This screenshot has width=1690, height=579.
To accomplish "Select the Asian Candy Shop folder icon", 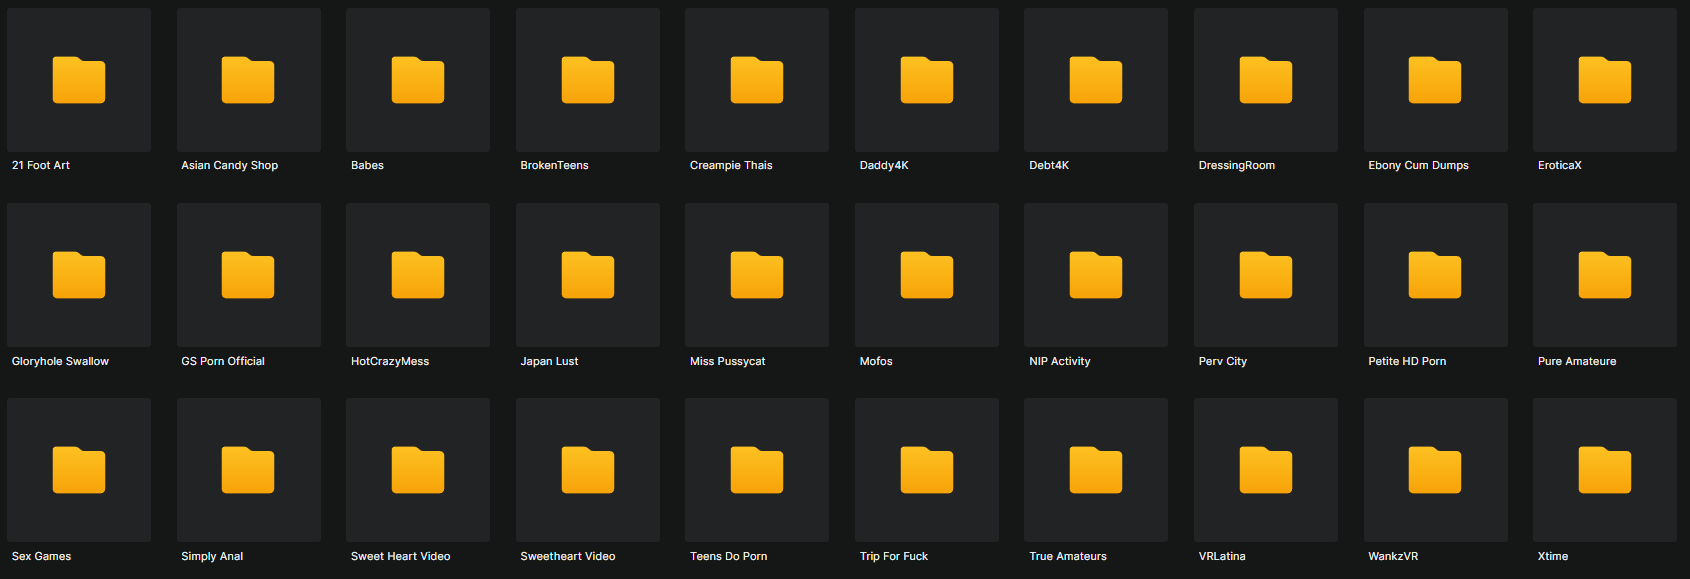I will pos(249,80).
